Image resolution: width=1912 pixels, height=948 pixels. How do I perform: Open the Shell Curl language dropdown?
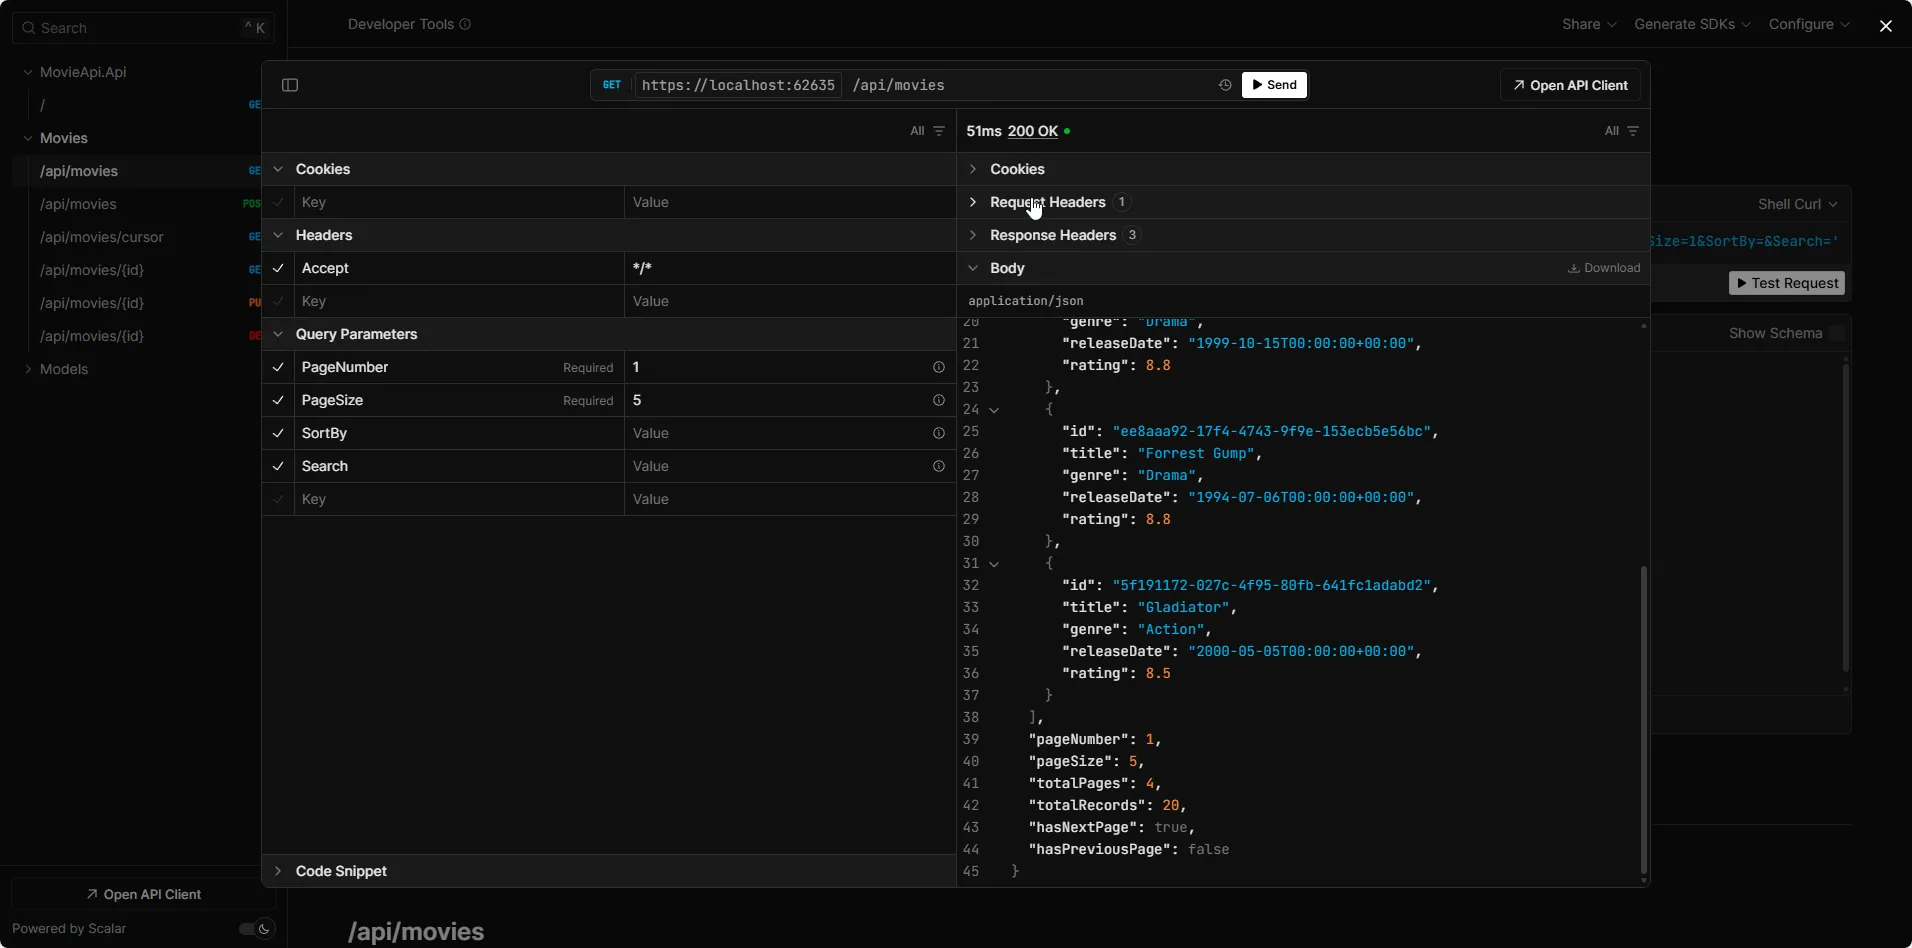click(1796, 203)
